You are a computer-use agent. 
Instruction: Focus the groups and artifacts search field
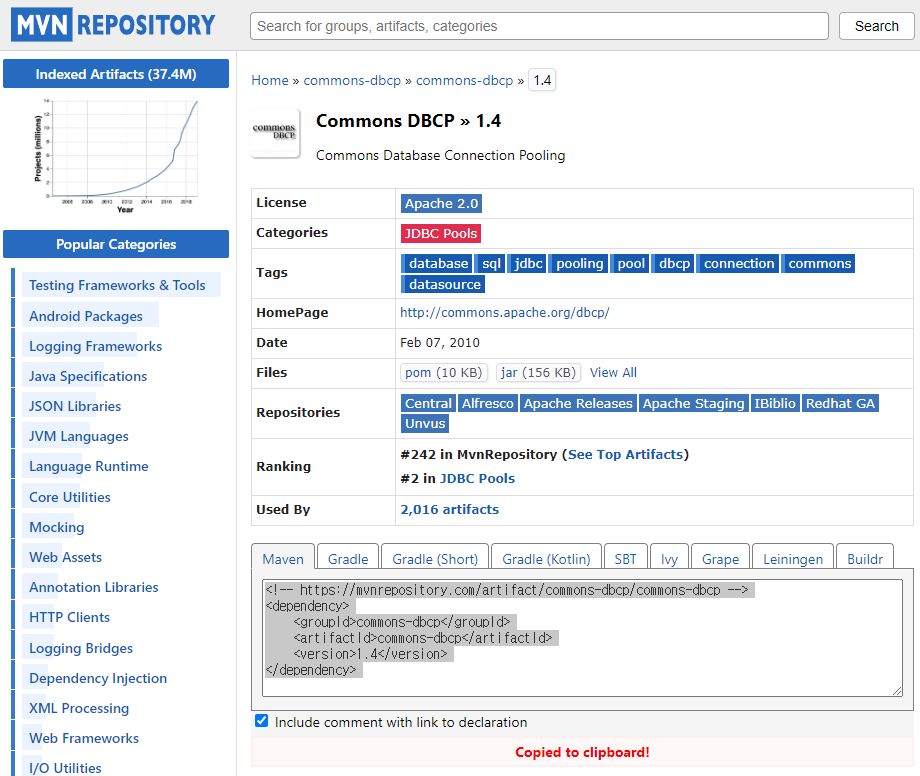[x=539, y=26]
